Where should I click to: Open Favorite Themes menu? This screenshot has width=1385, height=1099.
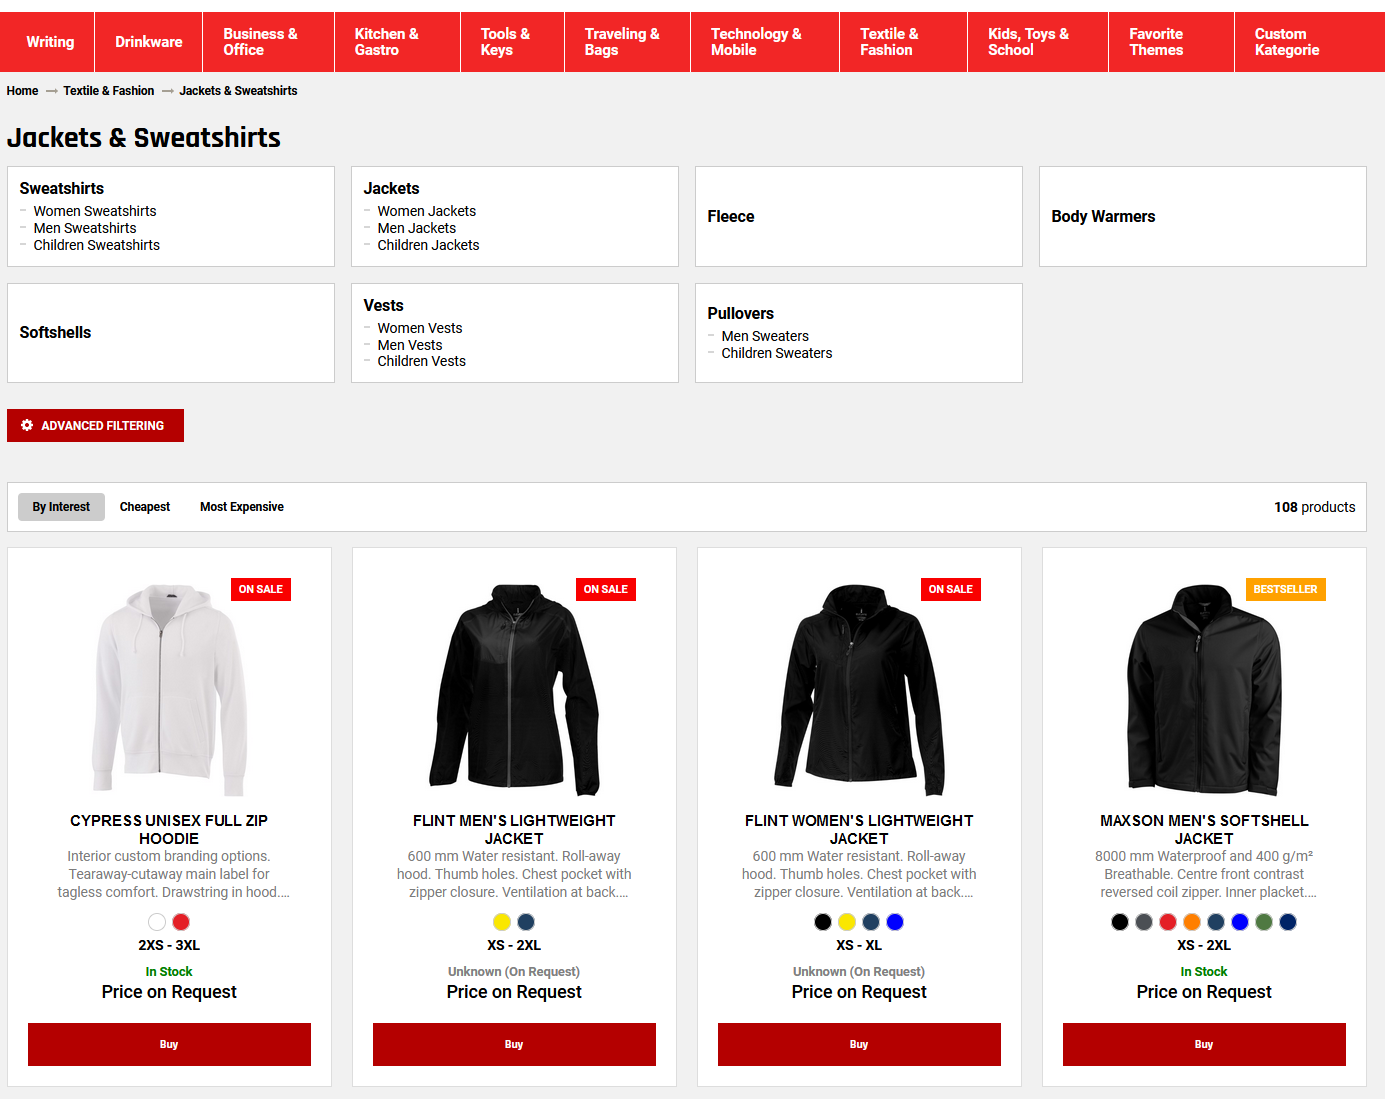pyautogui.click(x=1171, y=42)
